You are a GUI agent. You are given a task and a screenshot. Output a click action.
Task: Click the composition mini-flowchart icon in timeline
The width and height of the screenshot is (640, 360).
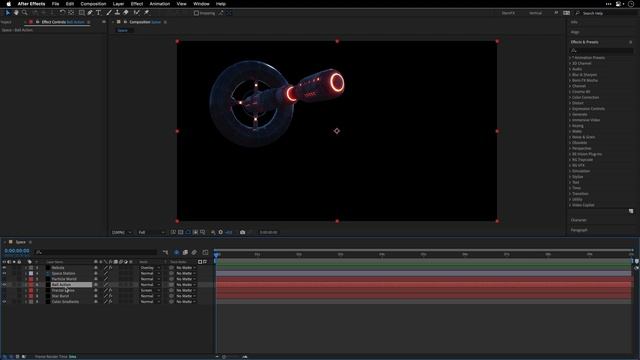pyautogui.click(x=165, y=252)
